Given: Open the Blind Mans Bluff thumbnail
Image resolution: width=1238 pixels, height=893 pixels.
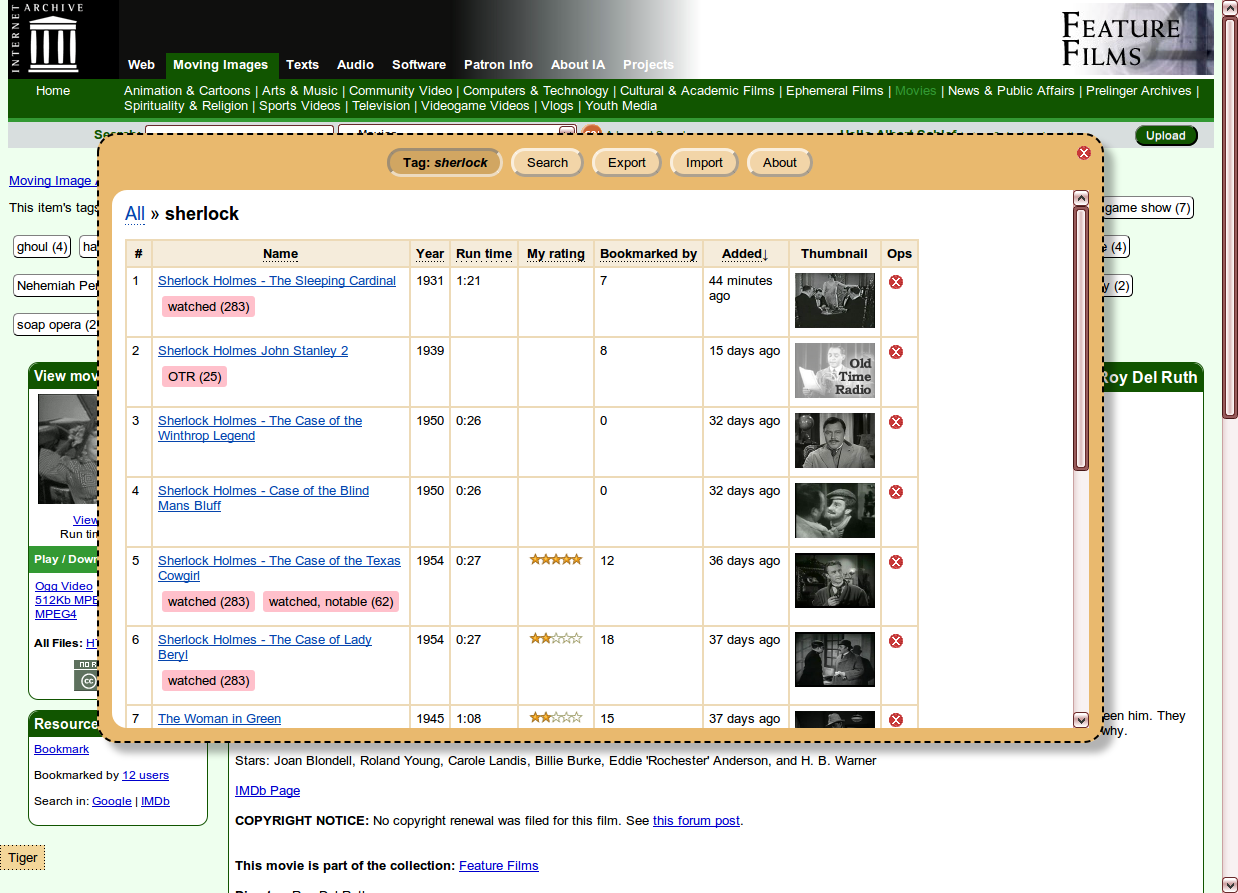Looking at the screenshot, I should point(835,510).
